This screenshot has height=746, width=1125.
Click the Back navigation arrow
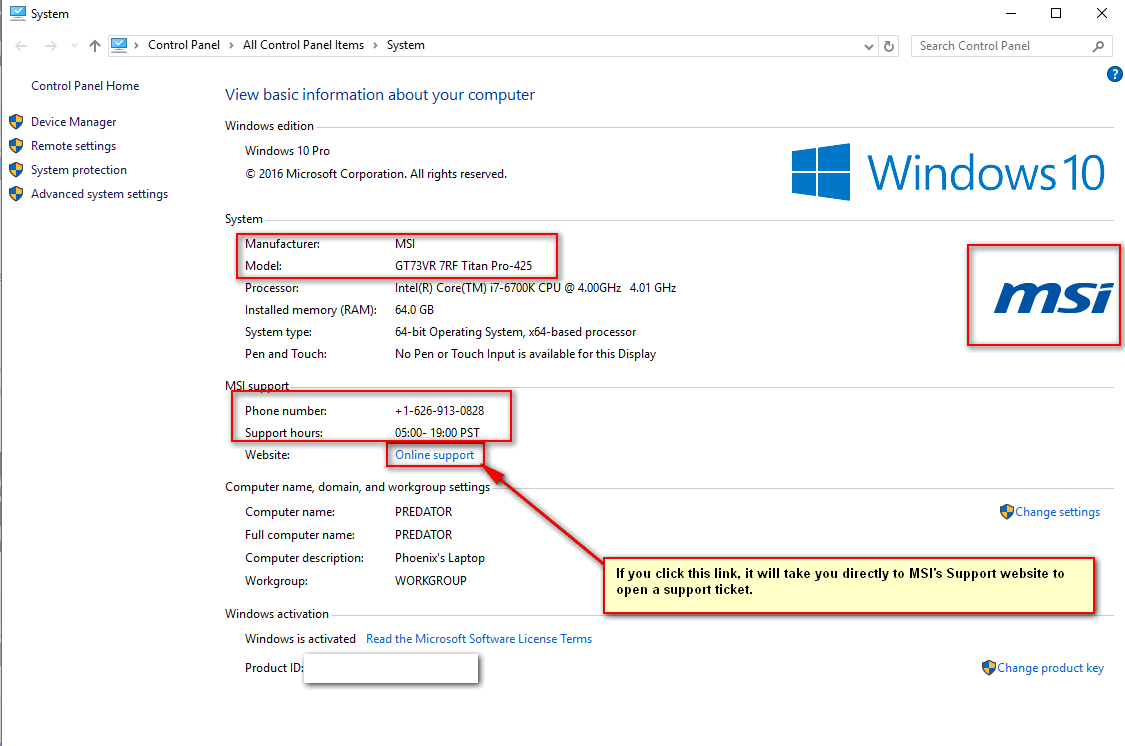pyautogui.click(x=22, y=46)
